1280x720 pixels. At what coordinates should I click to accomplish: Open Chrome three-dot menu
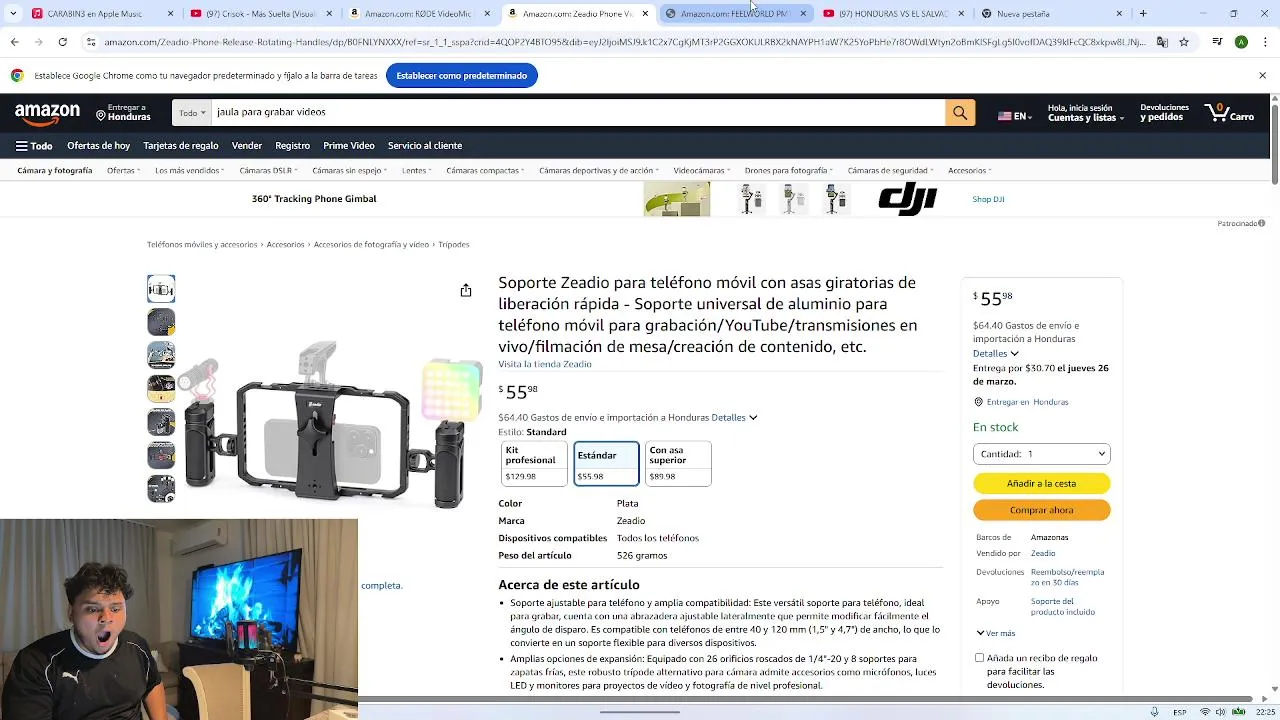point(1263,42)
